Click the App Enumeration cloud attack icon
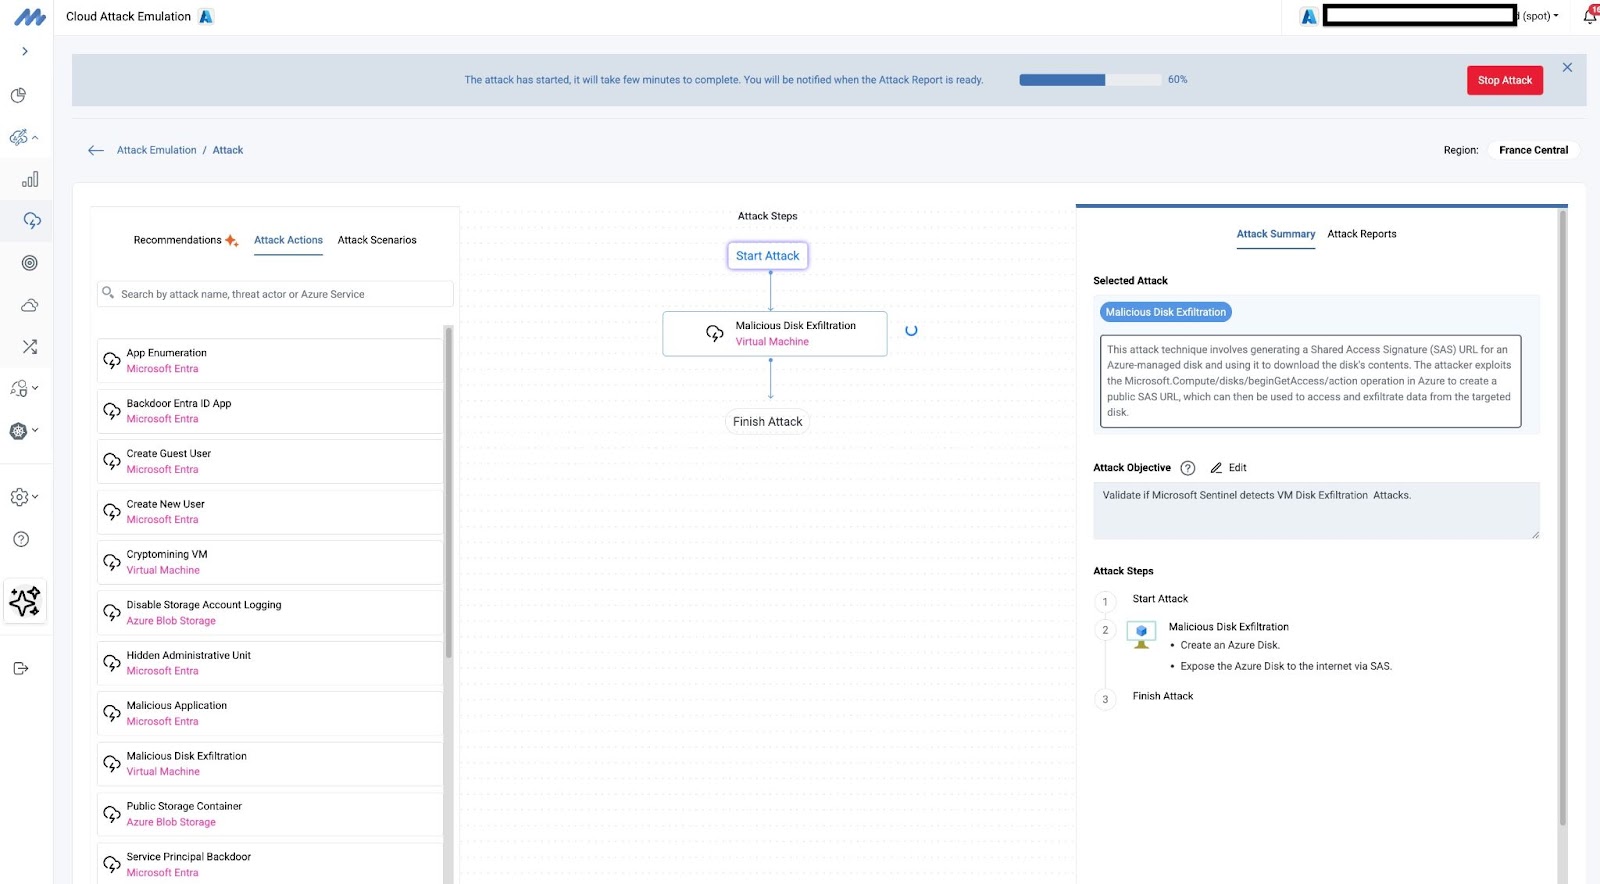Screen dimensions: 1600x884 112,361
